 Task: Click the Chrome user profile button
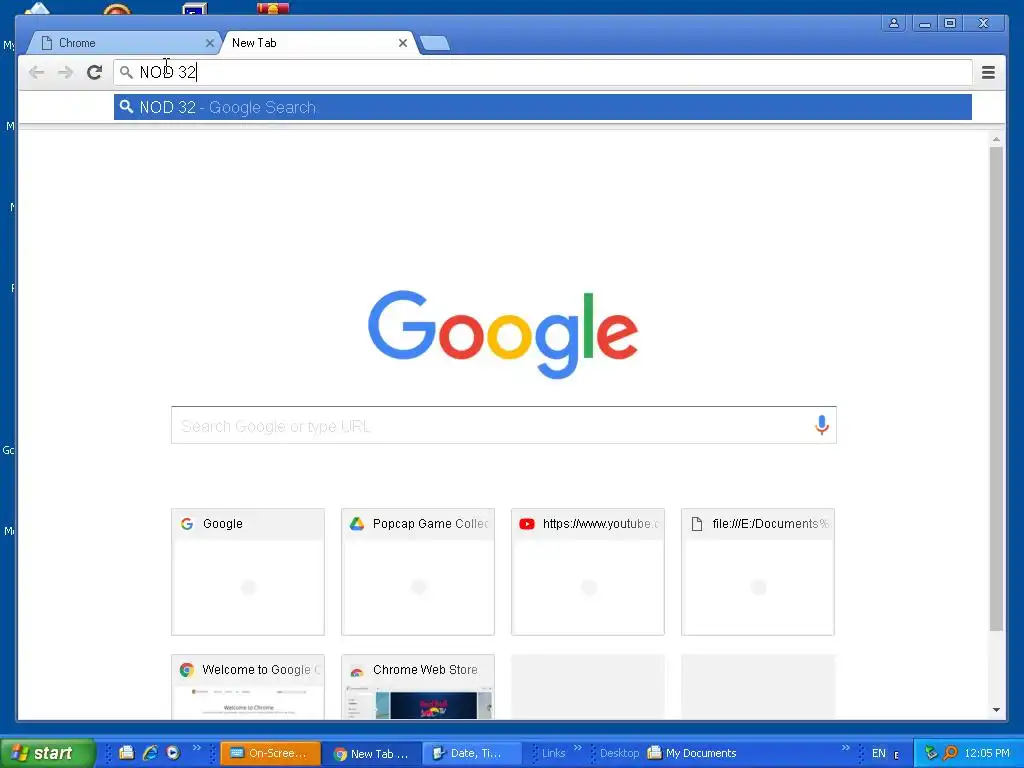click(x=893, y=24)
